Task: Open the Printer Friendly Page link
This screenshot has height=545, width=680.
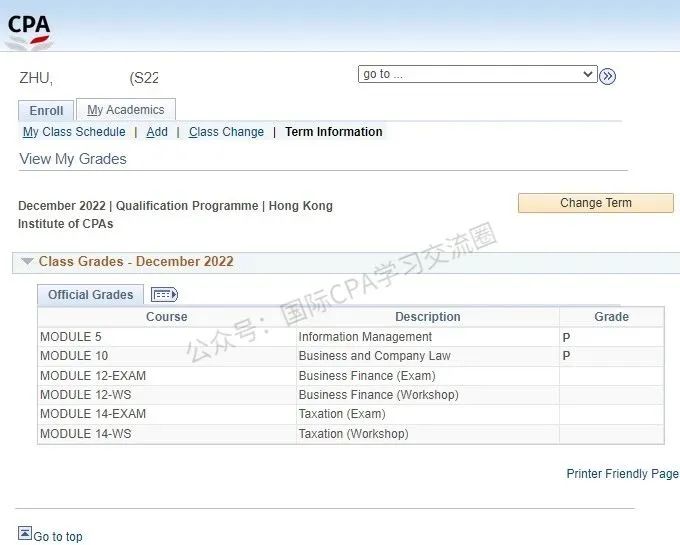Action: [622, 473]
